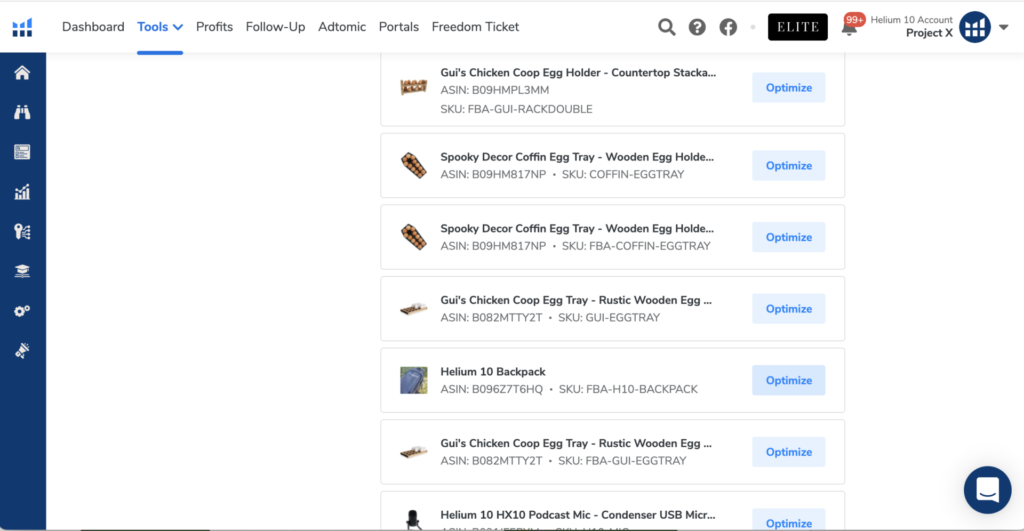Open the graduation cap sidebar icon
This screenshot has height=531, width=1024.
22,271
